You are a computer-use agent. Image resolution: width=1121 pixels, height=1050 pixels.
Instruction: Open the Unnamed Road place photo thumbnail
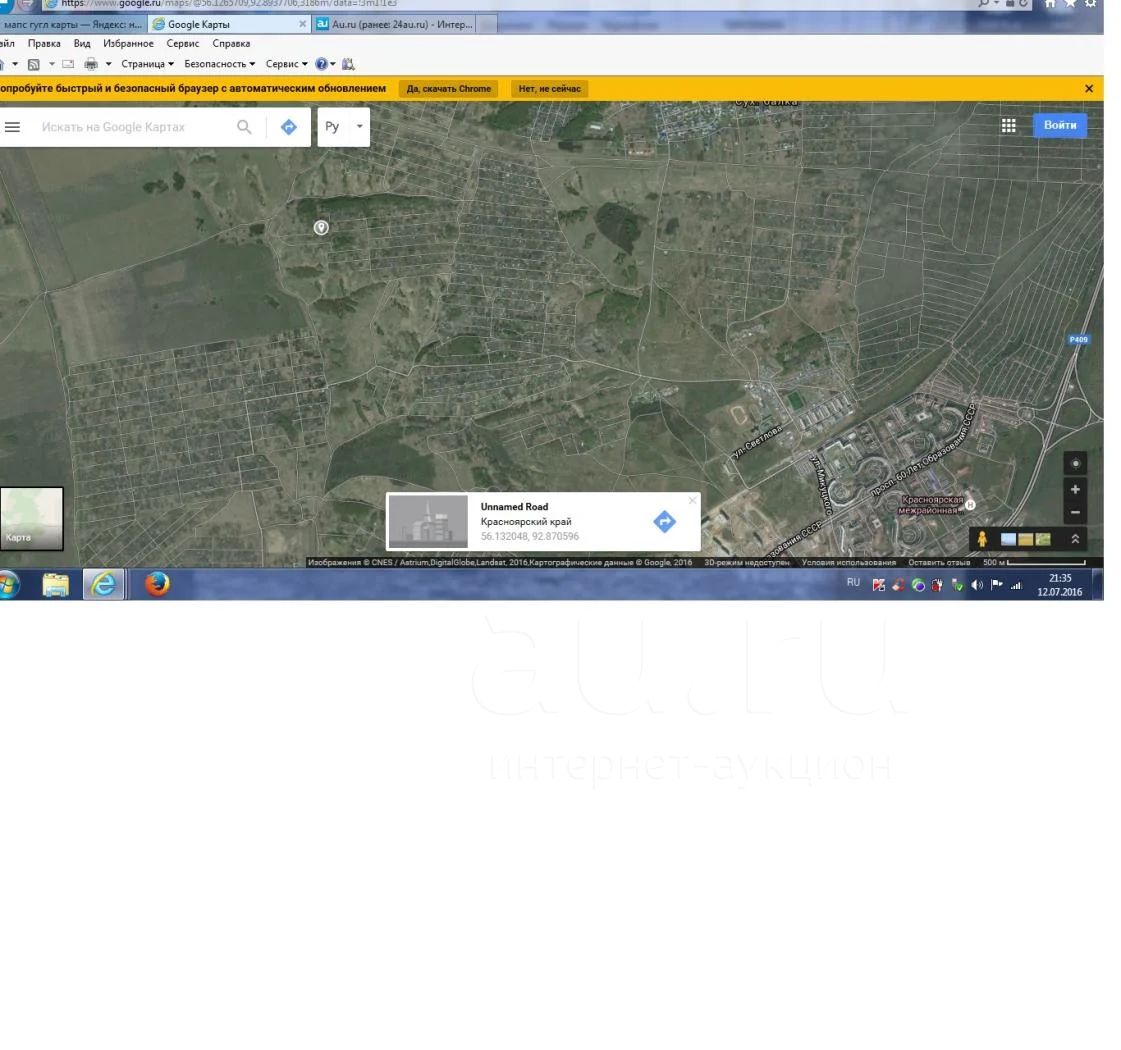[428, 522]
